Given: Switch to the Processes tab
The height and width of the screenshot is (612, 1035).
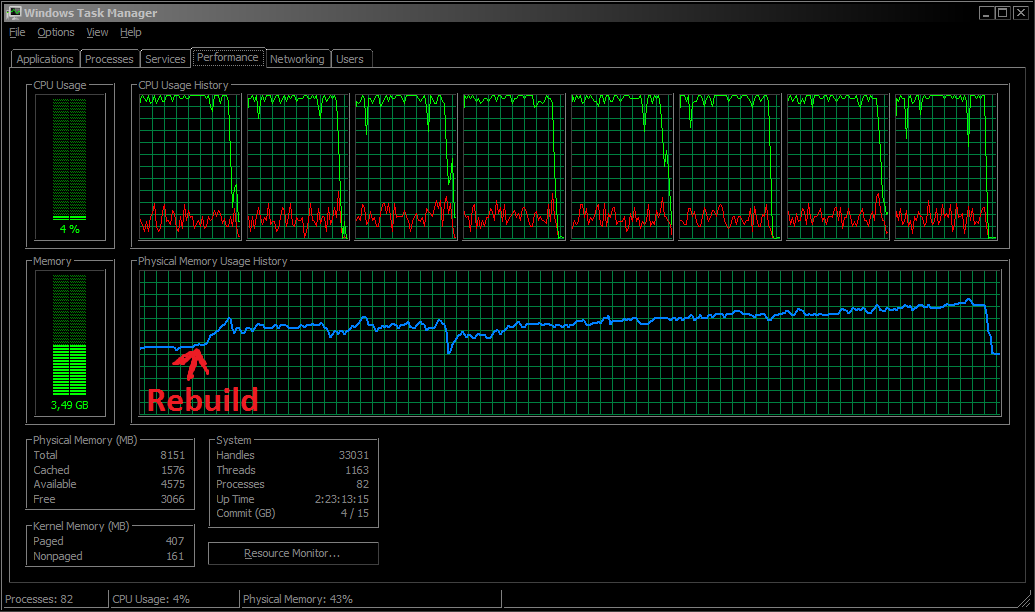Looking at the screenshot, I should point(109,59).
